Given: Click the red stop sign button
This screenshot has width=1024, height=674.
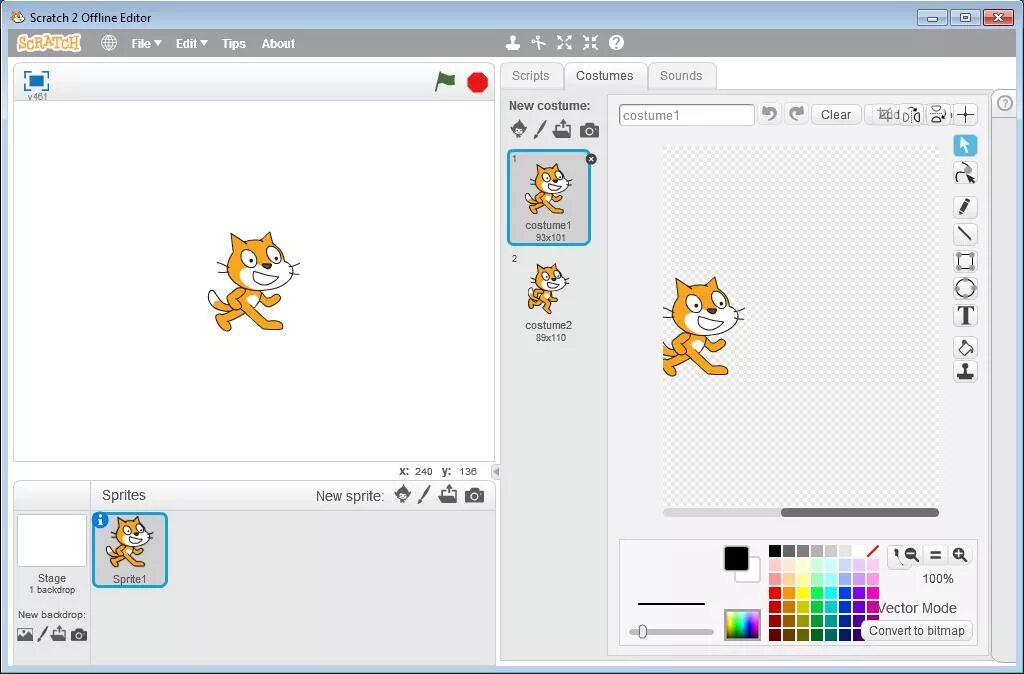Looking at the screenshot, I should (x=477, y=82).
